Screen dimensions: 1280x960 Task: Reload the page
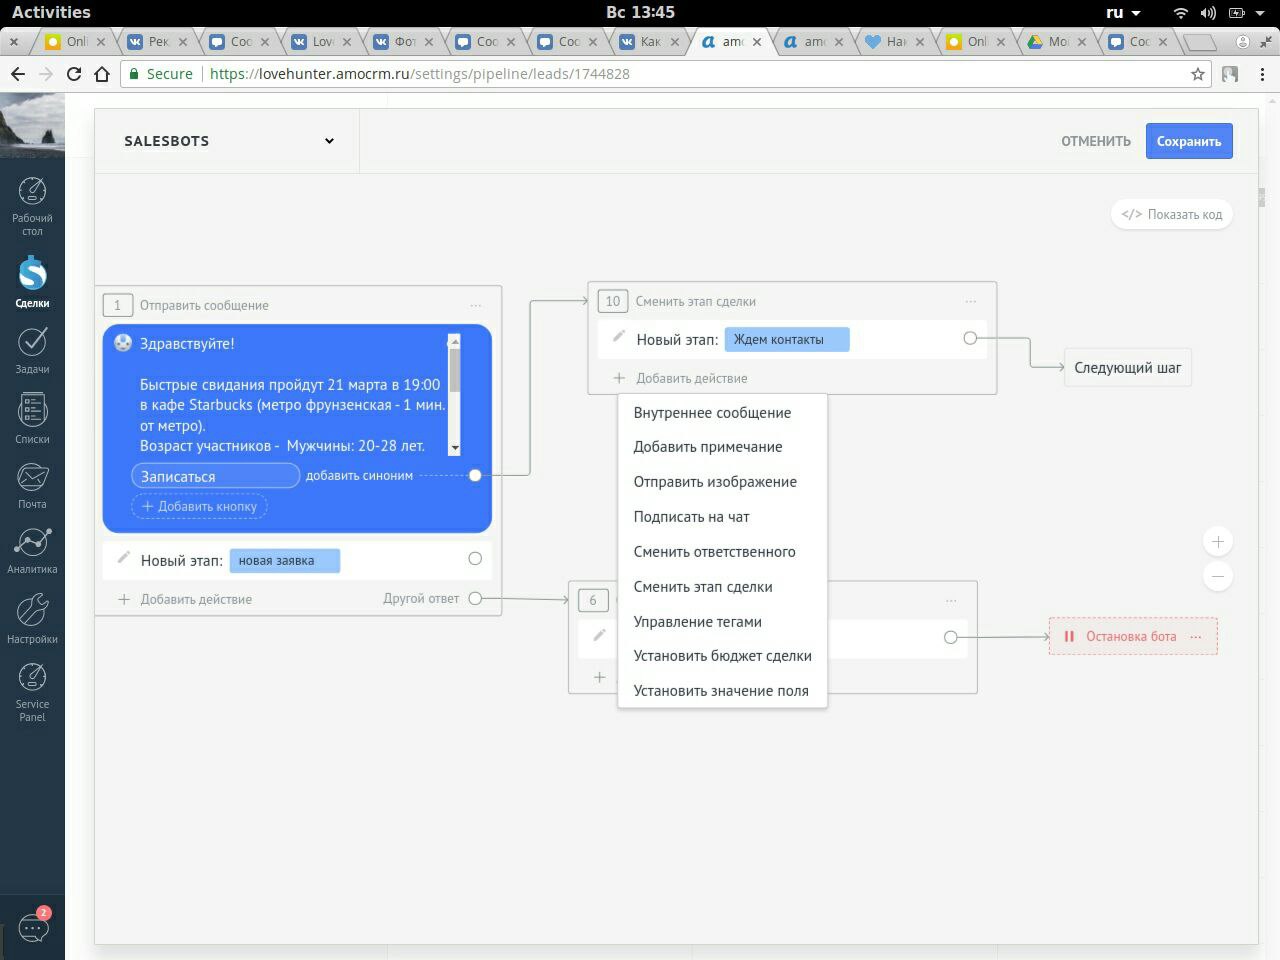(x=74, y=74)
